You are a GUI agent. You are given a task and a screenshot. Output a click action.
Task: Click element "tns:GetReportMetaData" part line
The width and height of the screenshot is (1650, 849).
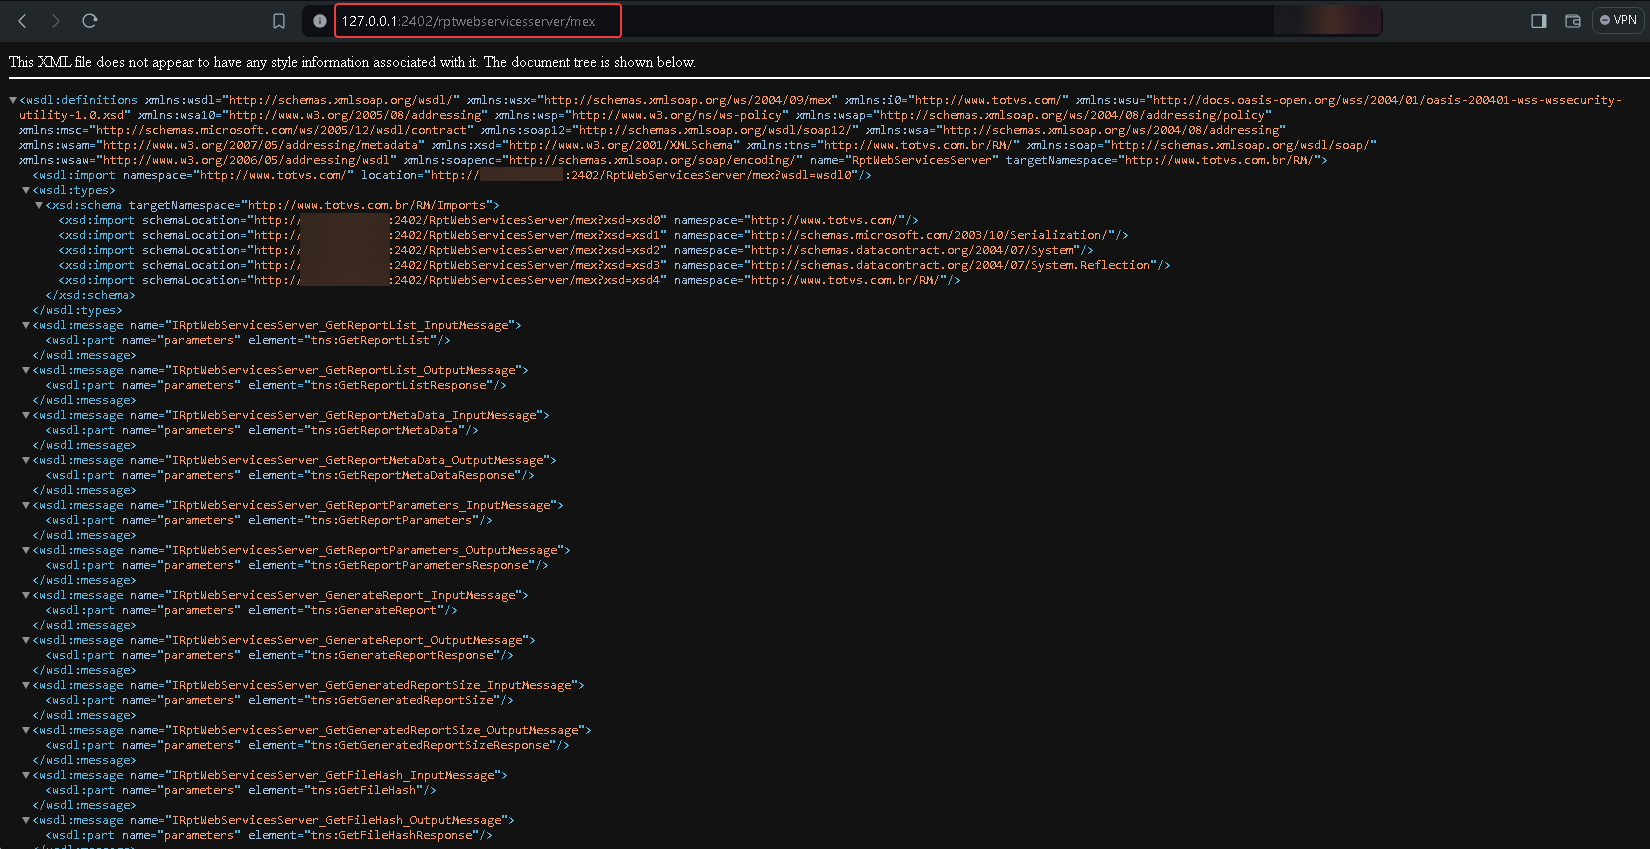pos(262,430)
